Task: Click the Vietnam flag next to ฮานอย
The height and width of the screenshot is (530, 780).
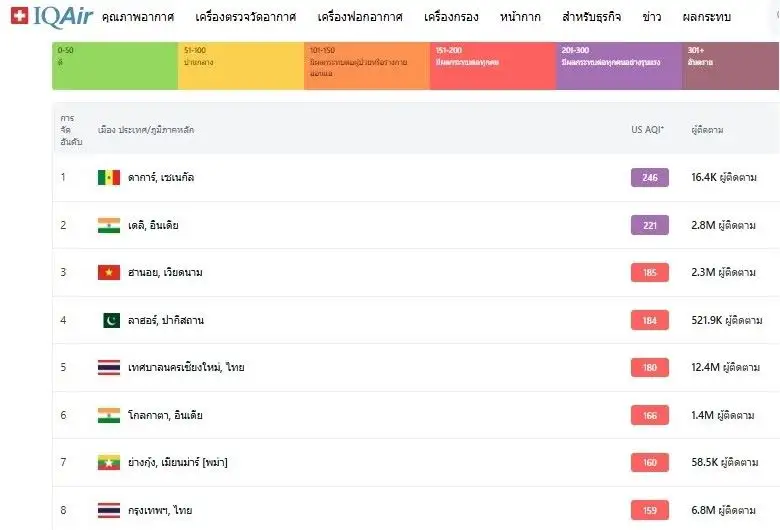Action: pos(109,272)
